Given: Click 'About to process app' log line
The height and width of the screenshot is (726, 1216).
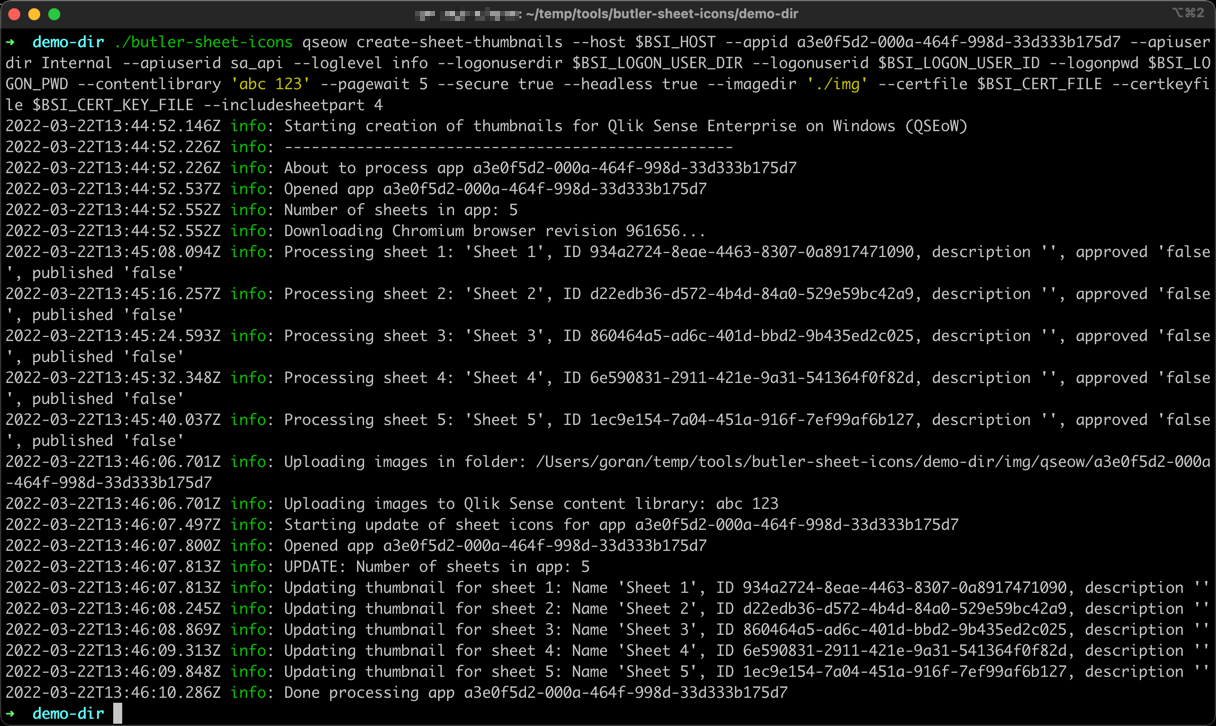Looking at the screenshot, I should coord(540,168).
